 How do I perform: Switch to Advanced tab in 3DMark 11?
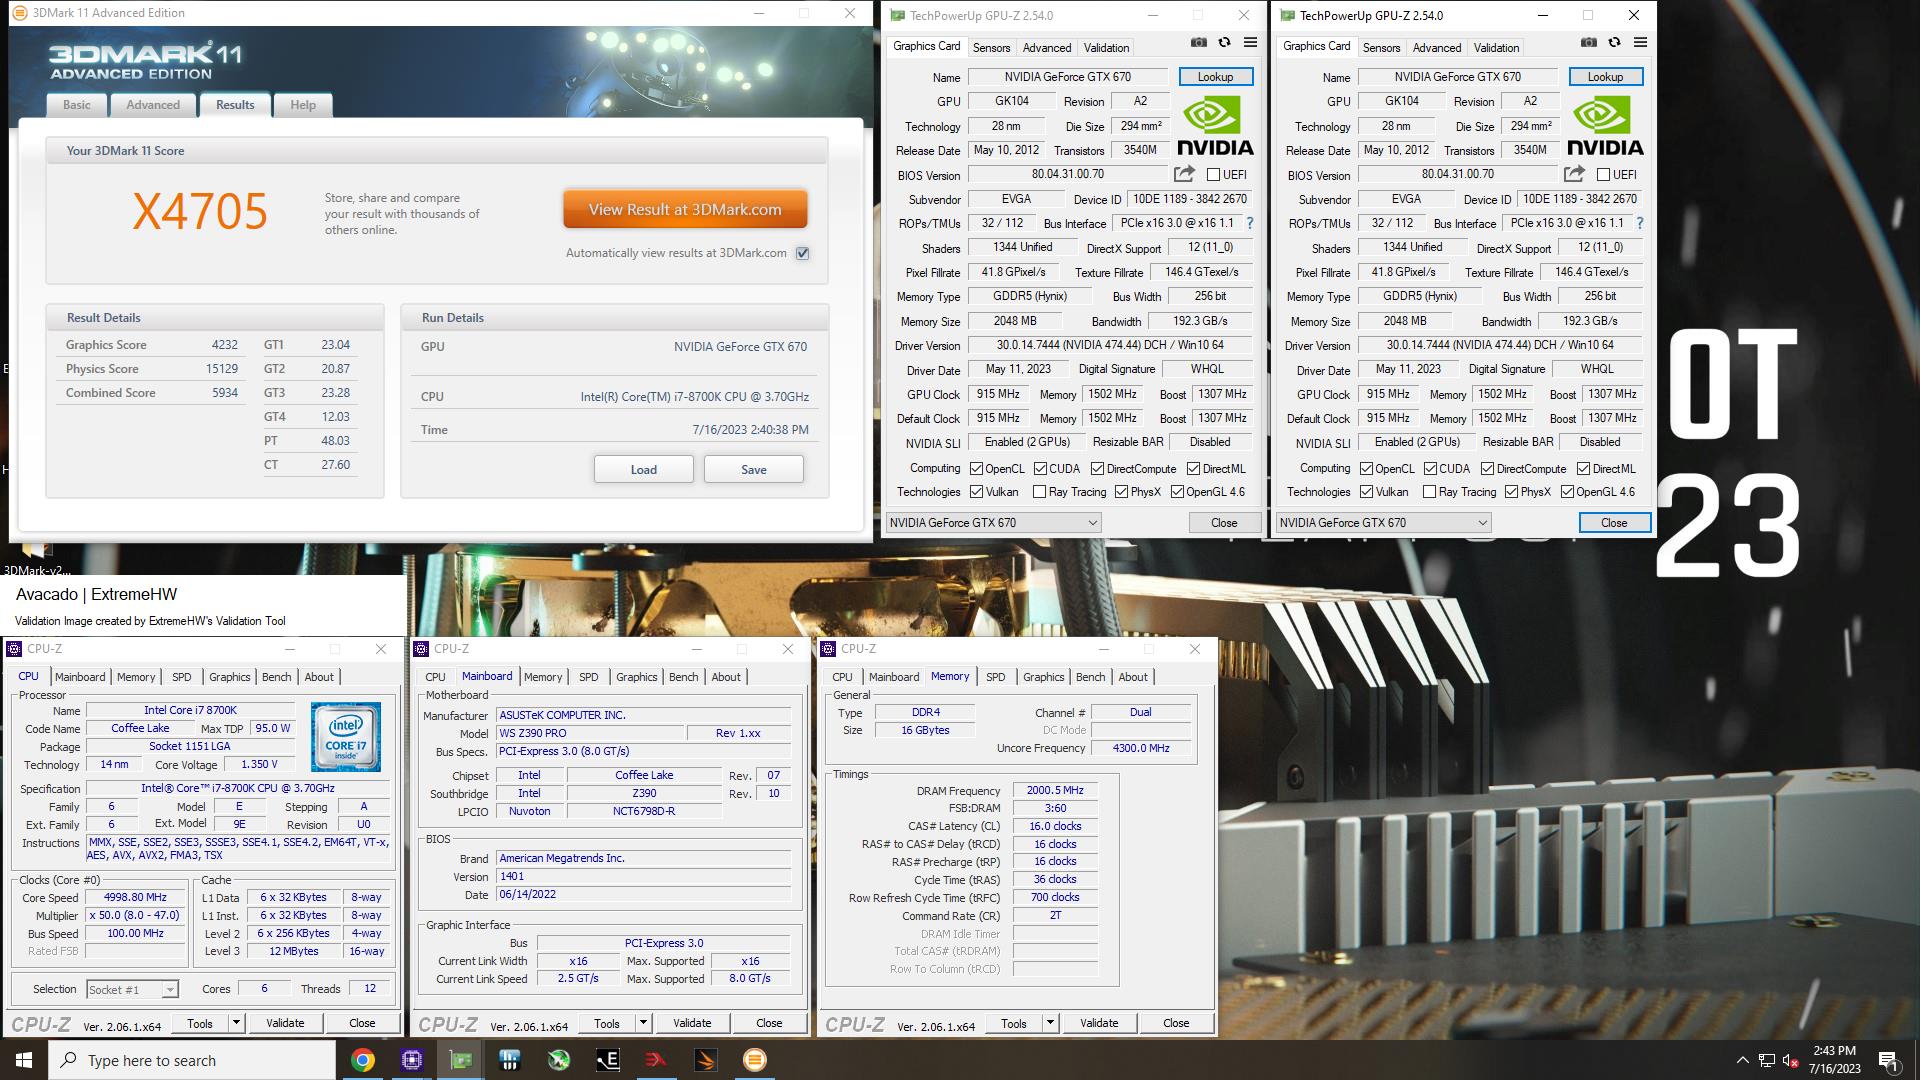tap(153, 105)
